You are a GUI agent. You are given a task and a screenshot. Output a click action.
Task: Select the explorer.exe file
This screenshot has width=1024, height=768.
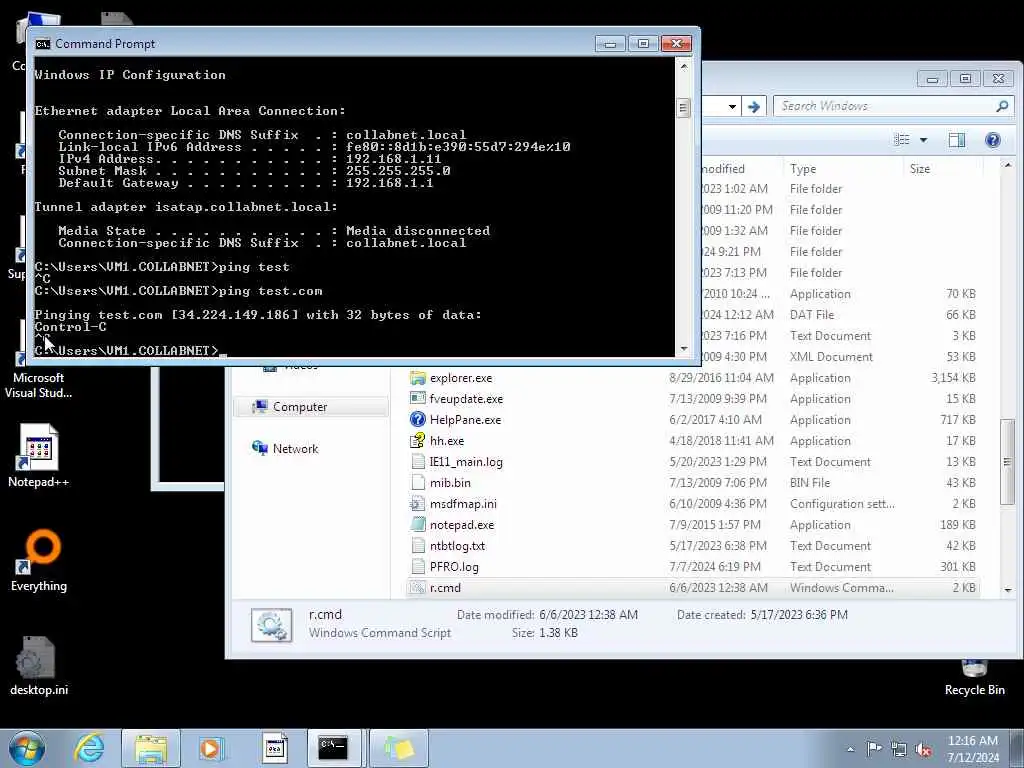tap(461, 378)
